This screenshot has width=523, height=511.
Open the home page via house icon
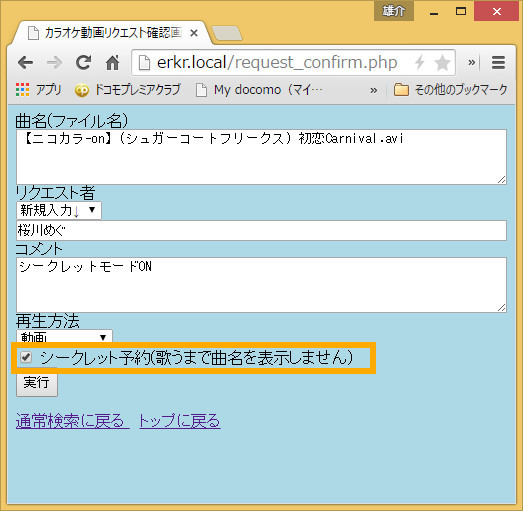coord(112,62)
